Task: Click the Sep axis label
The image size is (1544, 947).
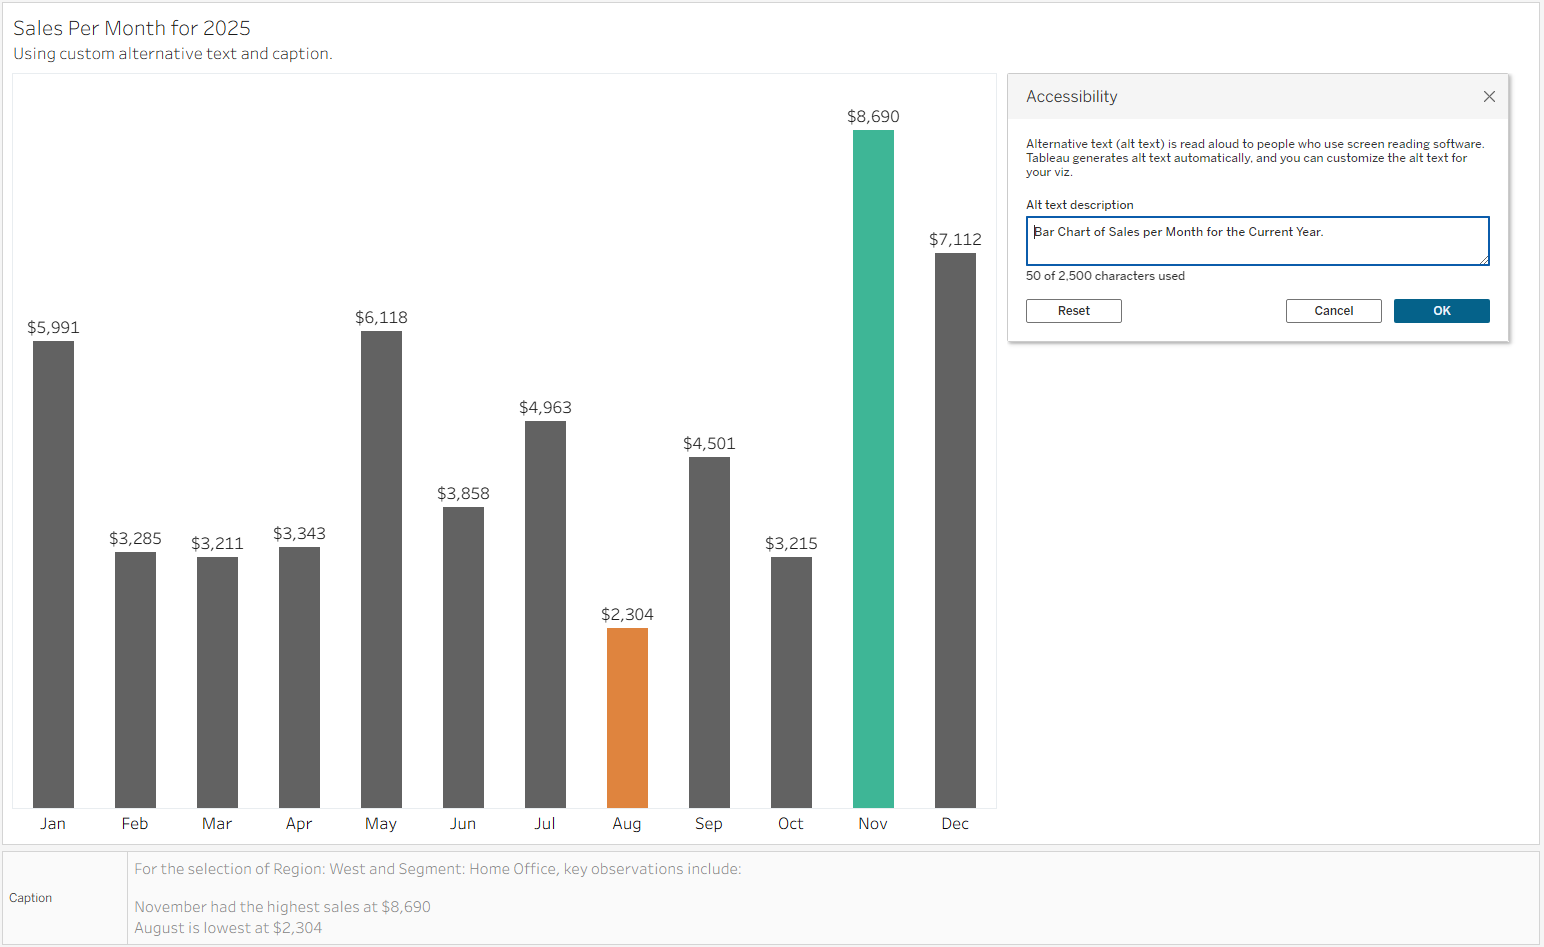Action: tap(709, 824)
